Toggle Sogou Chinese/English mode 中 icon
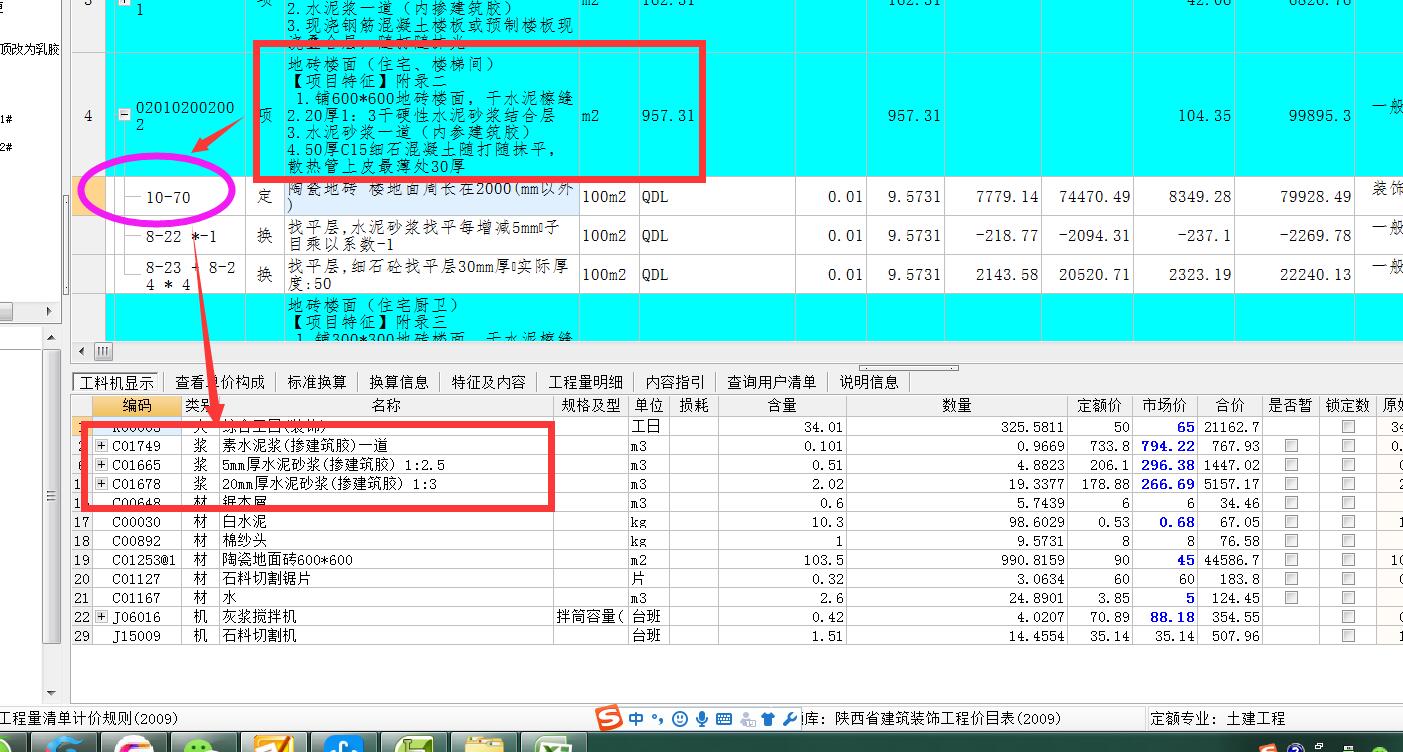This screenshot has width=1403, height=752. tap(637, 718)
